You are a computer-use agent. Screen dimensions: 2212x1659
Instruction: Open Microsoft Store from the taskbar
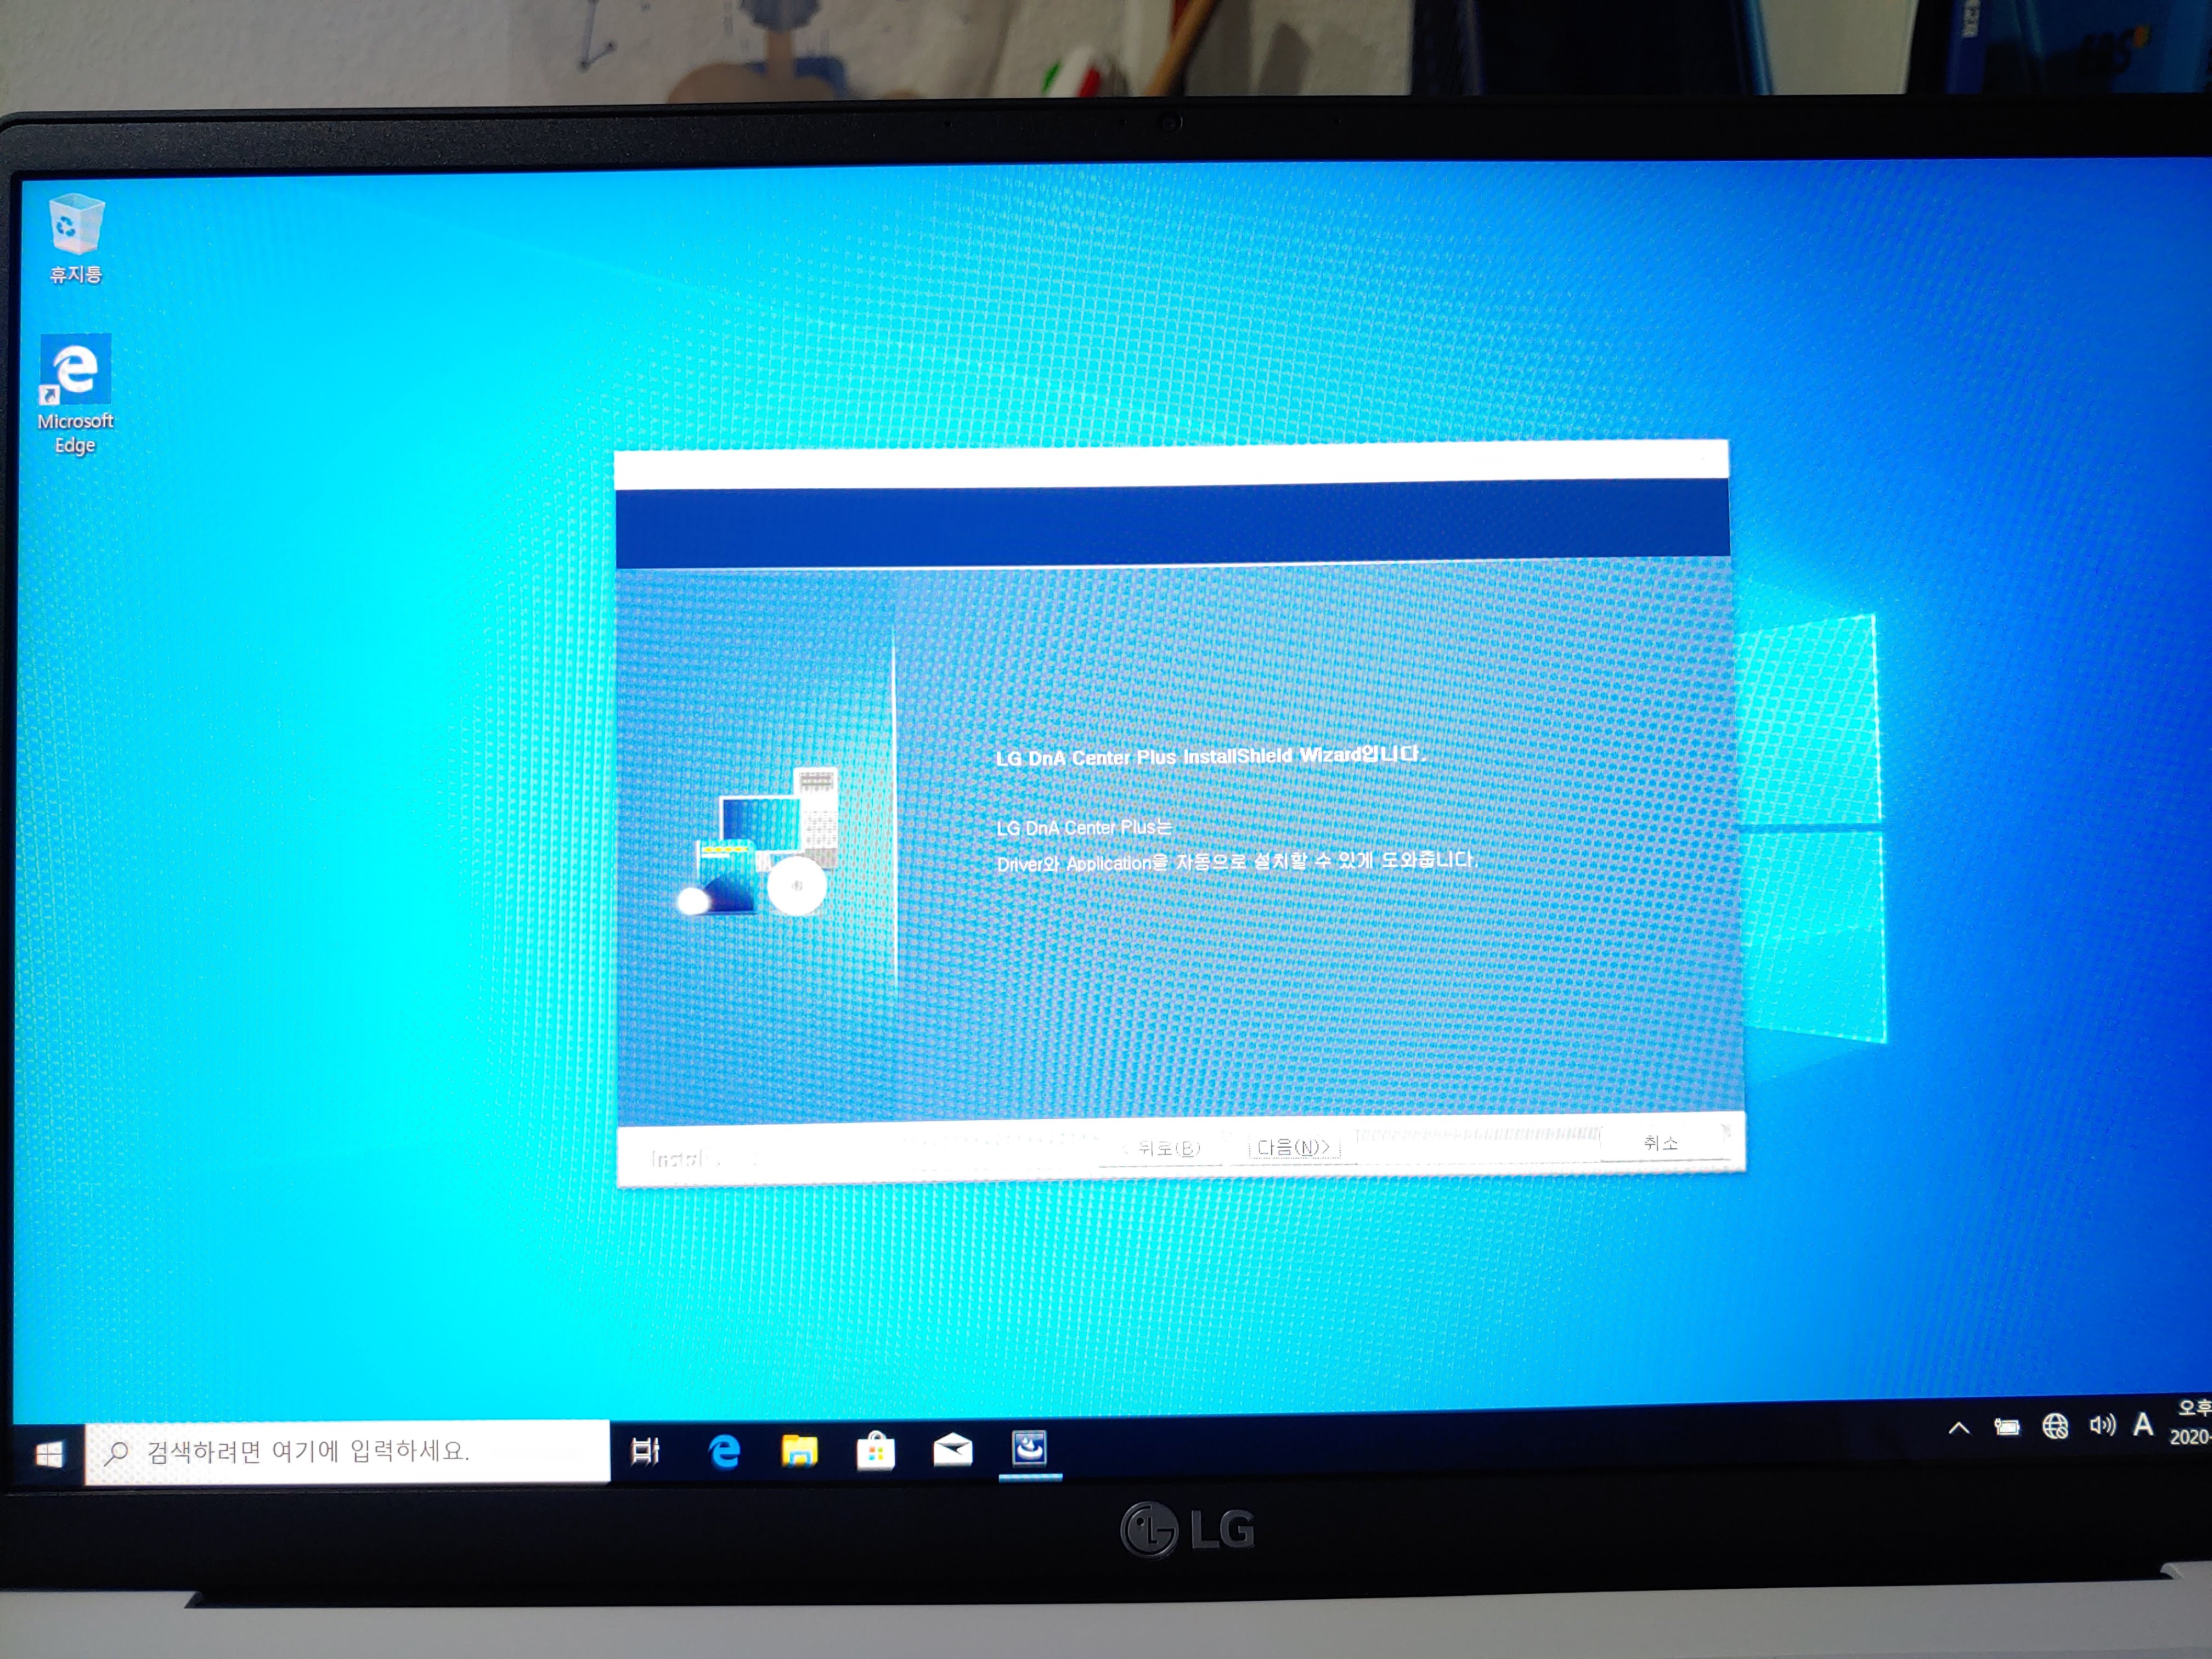[875, 1450]
